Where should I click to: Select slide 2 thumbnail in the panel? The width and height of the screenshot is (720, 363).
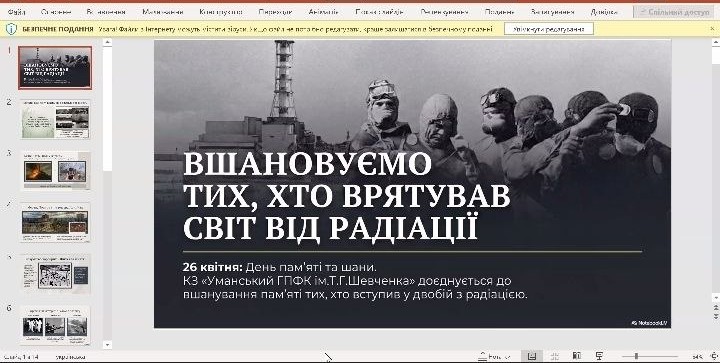(55, 119)
